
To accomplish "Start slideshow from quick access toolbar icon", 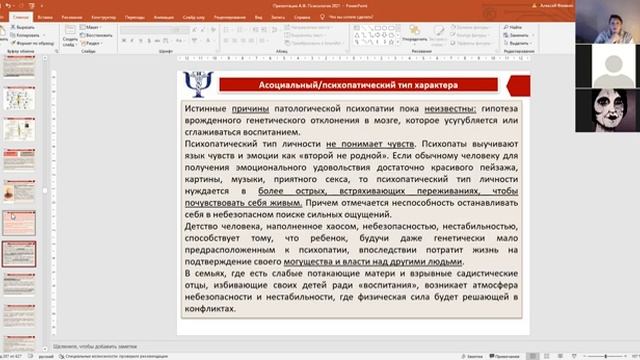I will [x=32, y=6].
